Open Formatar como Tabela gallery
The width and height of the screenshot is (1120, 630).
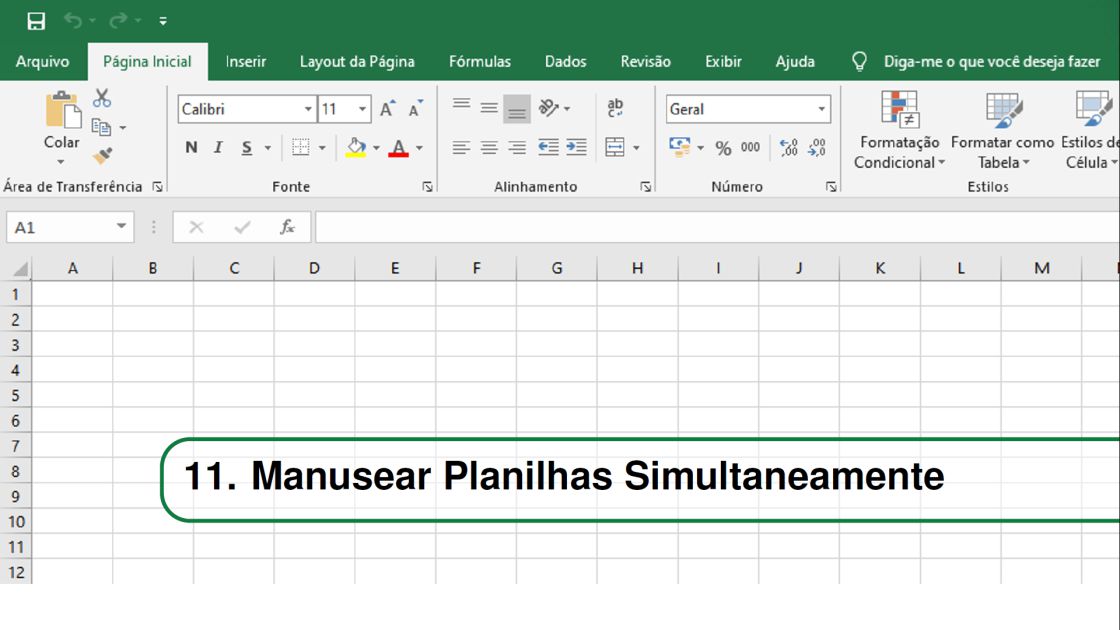[1002, 130]
